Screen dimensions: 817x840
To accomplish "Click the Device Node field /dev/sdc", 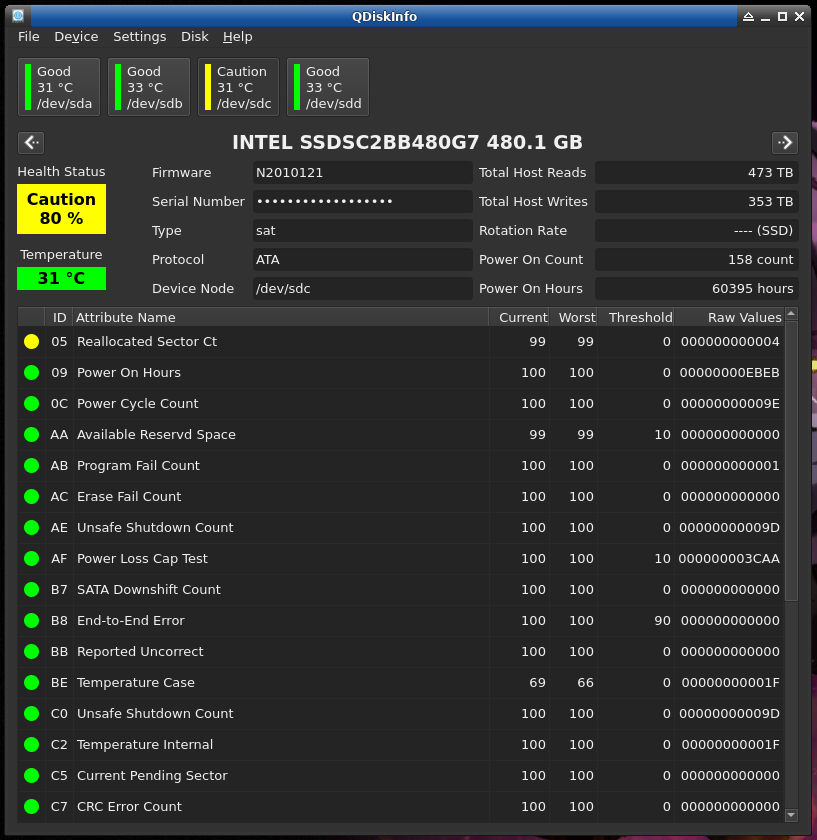I will (363, 288).
